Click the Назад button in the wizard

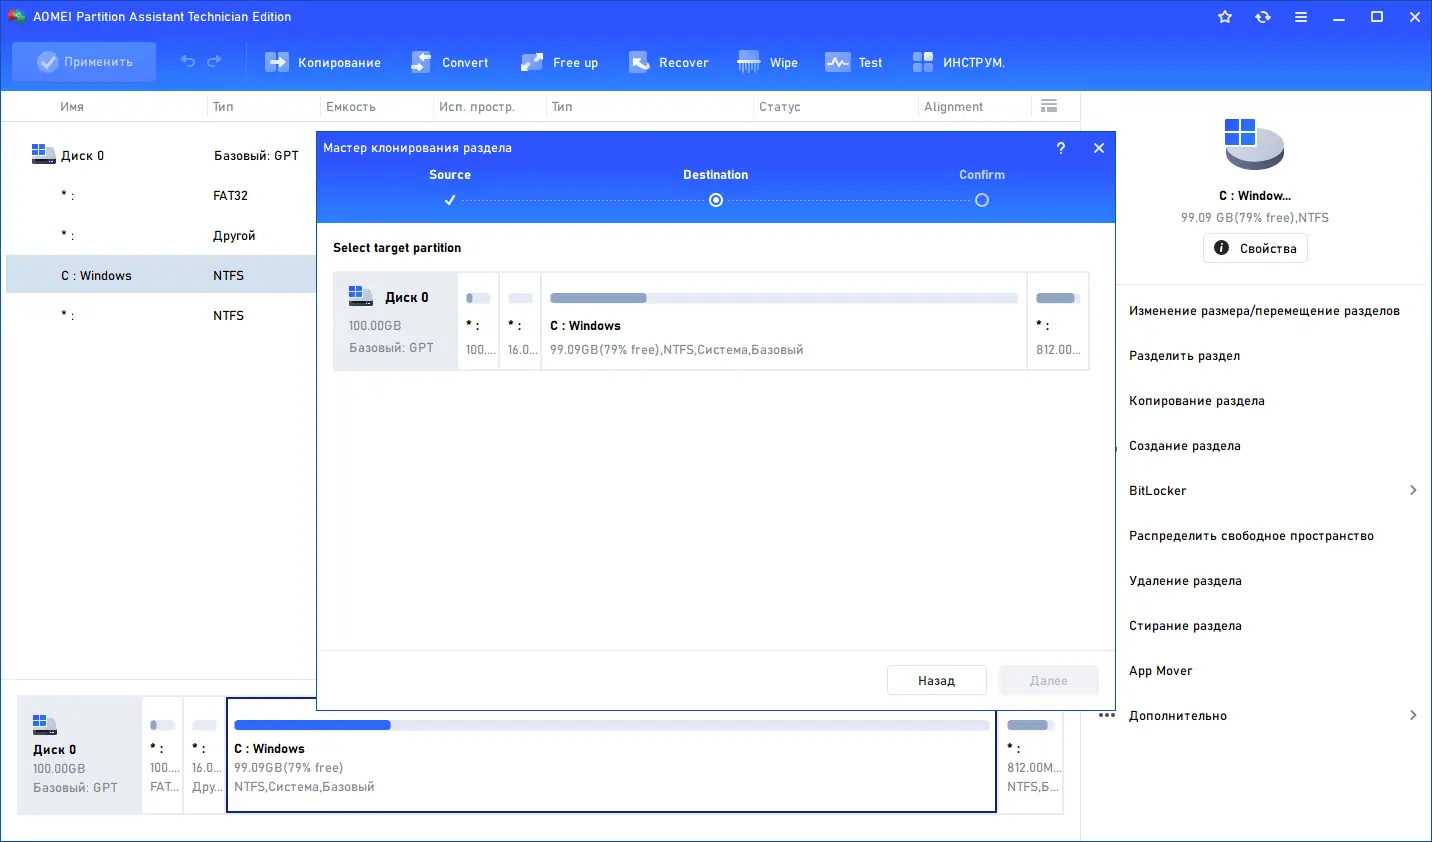(936, 680)
